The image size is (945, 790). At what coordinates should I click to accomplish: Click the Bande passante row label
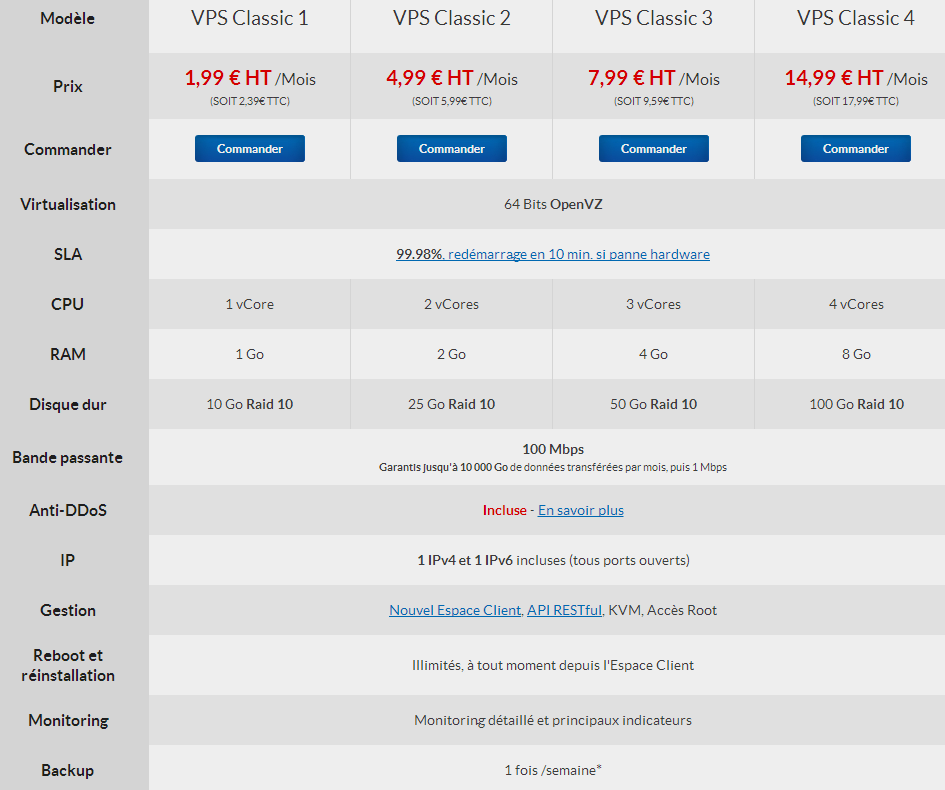[68, 458]
